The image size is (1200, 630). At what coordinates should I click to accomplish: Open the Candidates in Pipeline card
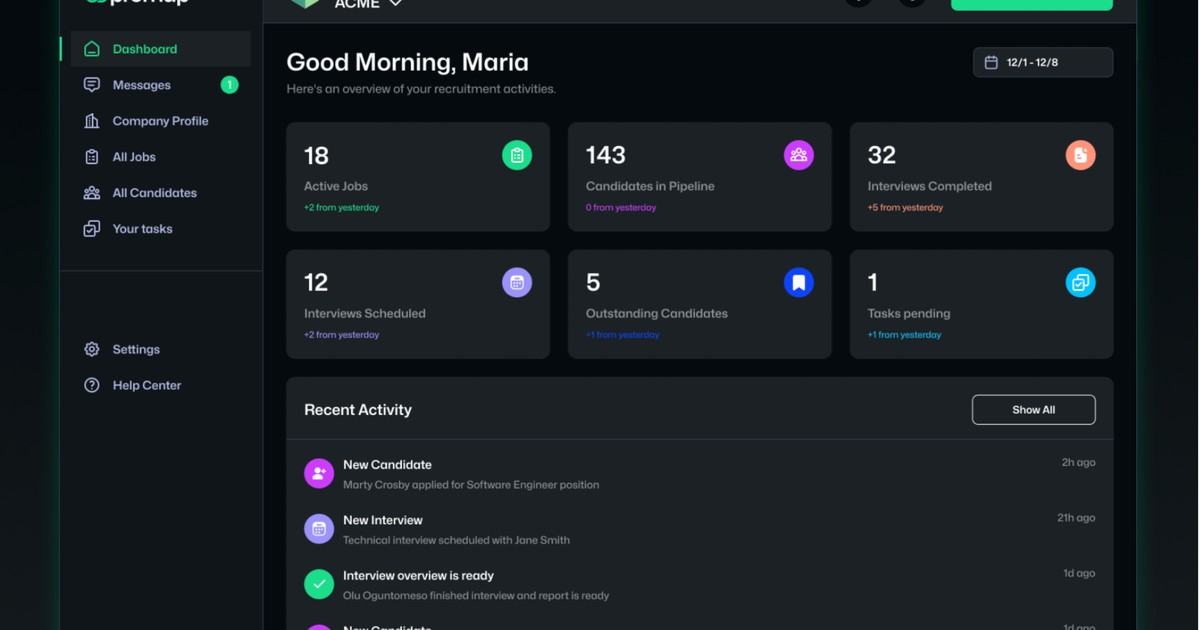700,177
